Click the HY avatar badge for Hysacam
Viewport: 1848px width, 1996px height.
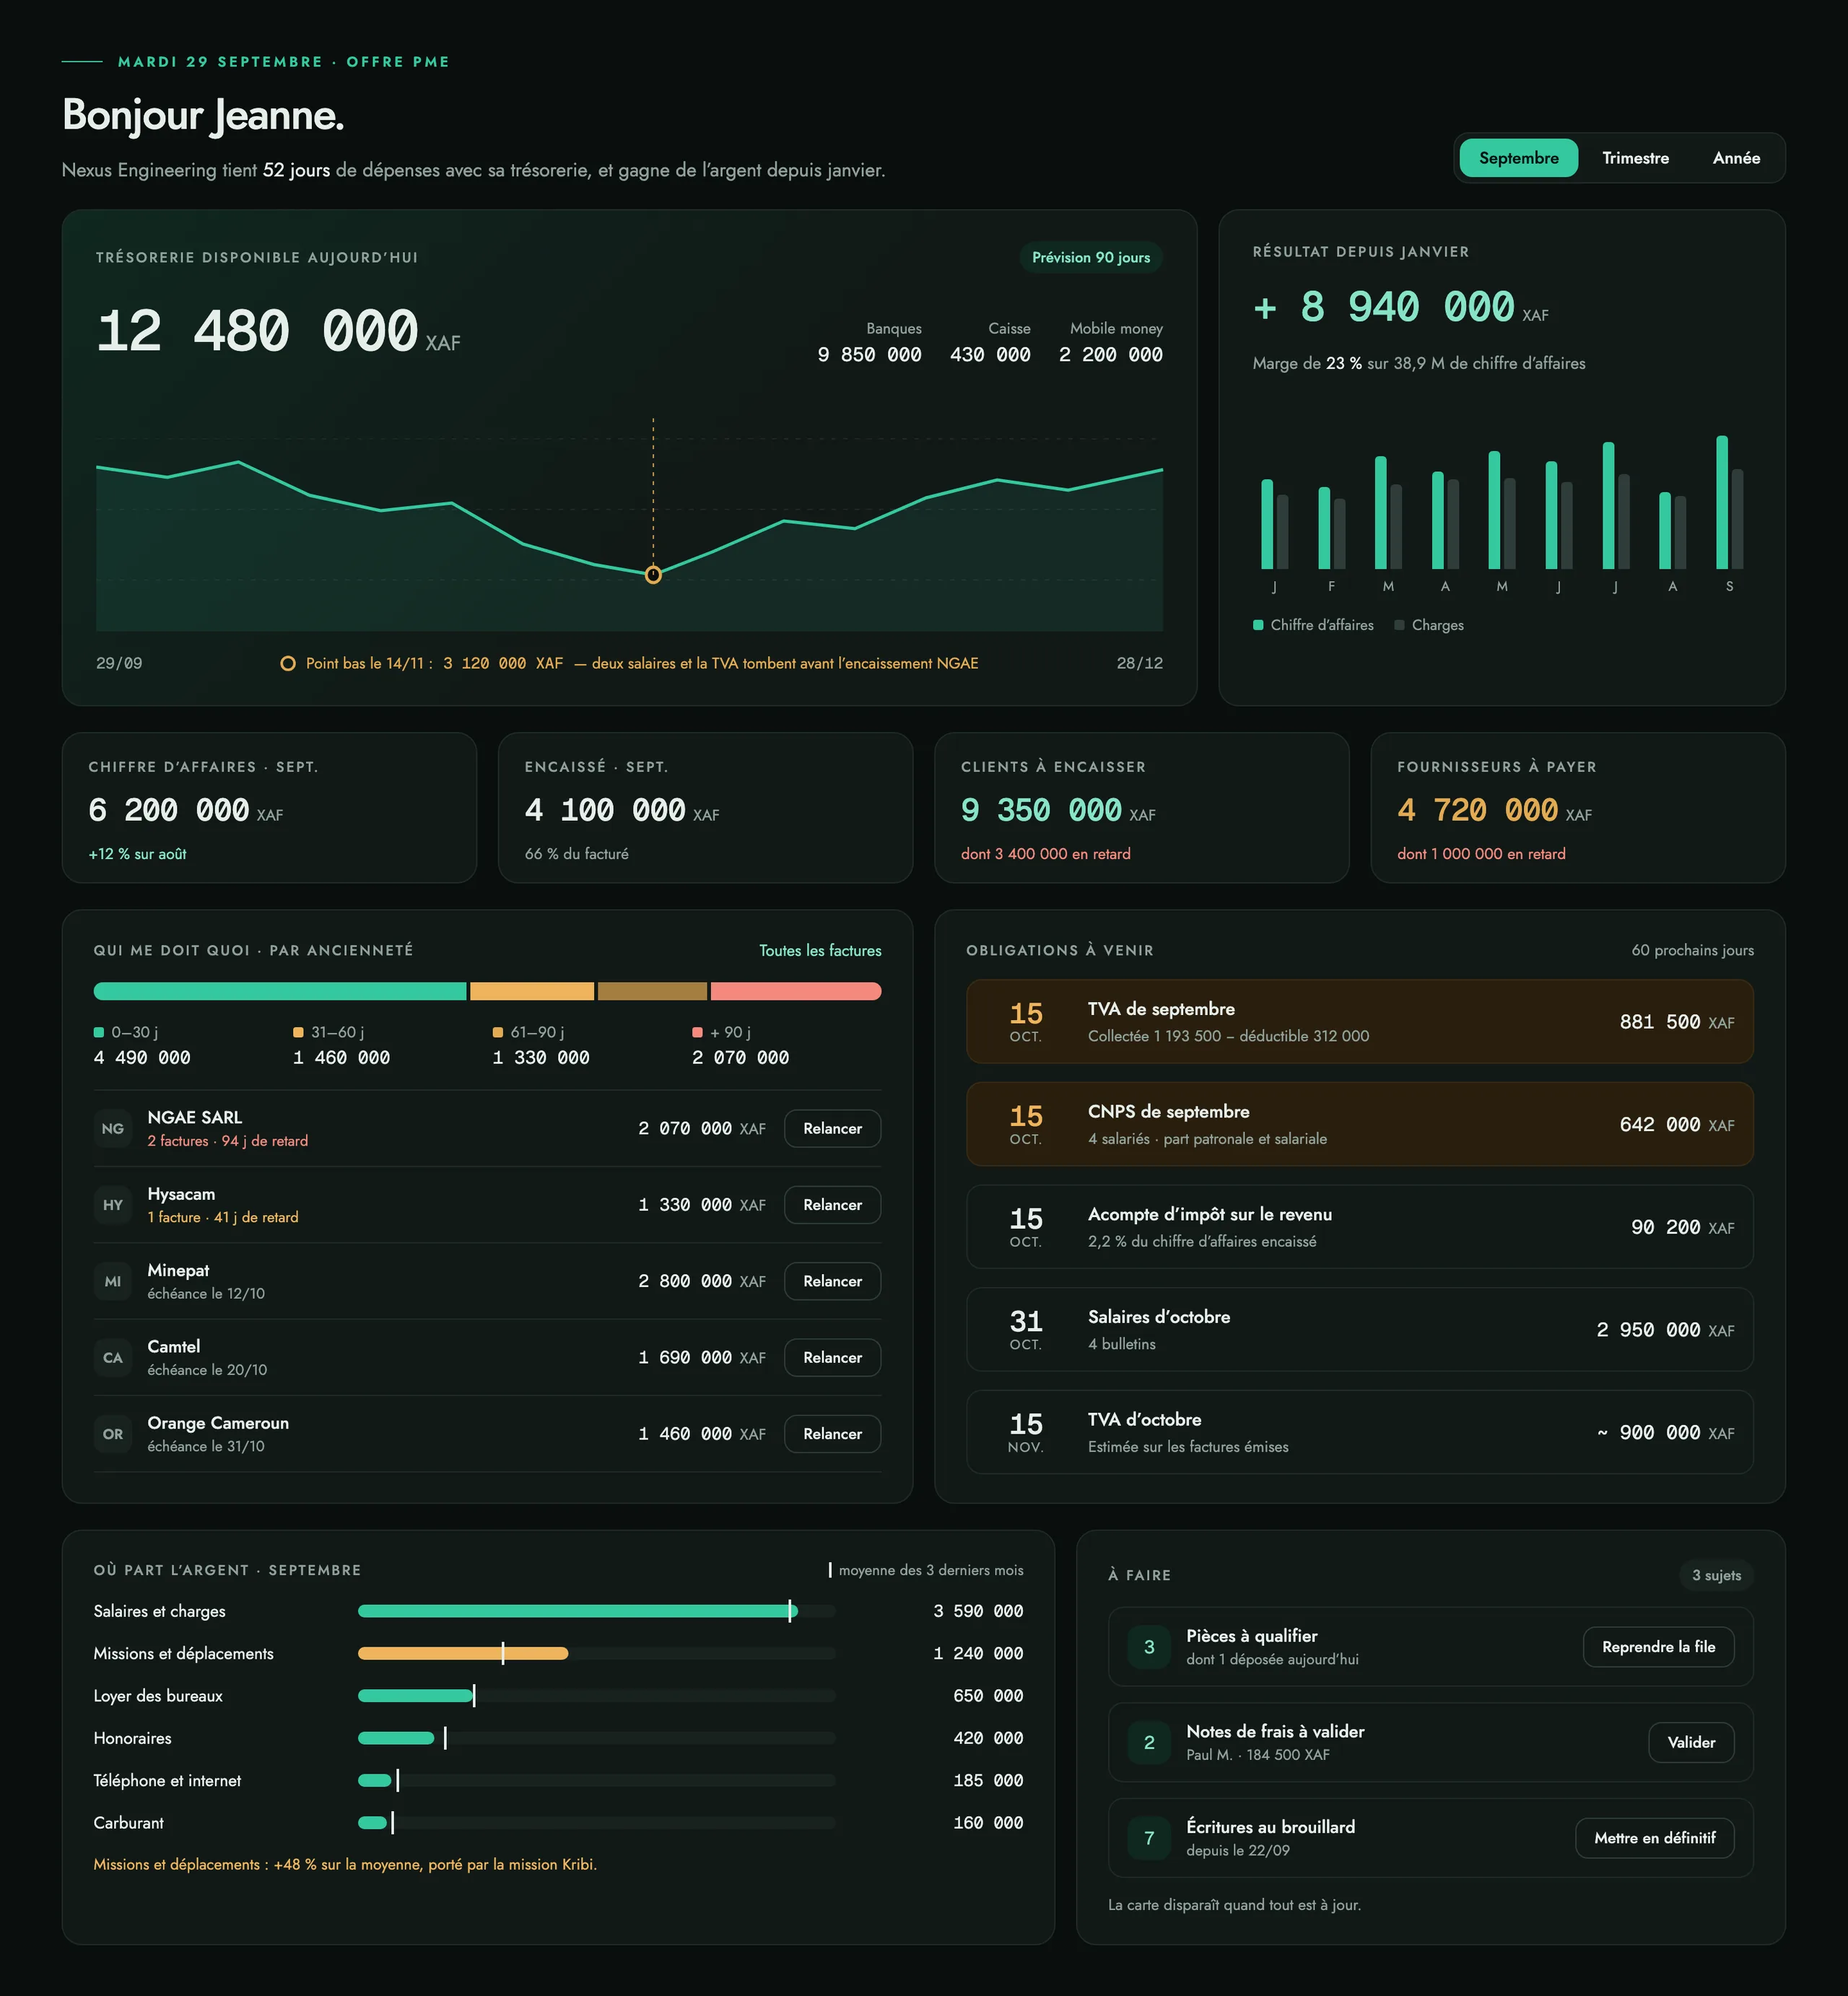pyautogui.click(x=113, y=1205)
